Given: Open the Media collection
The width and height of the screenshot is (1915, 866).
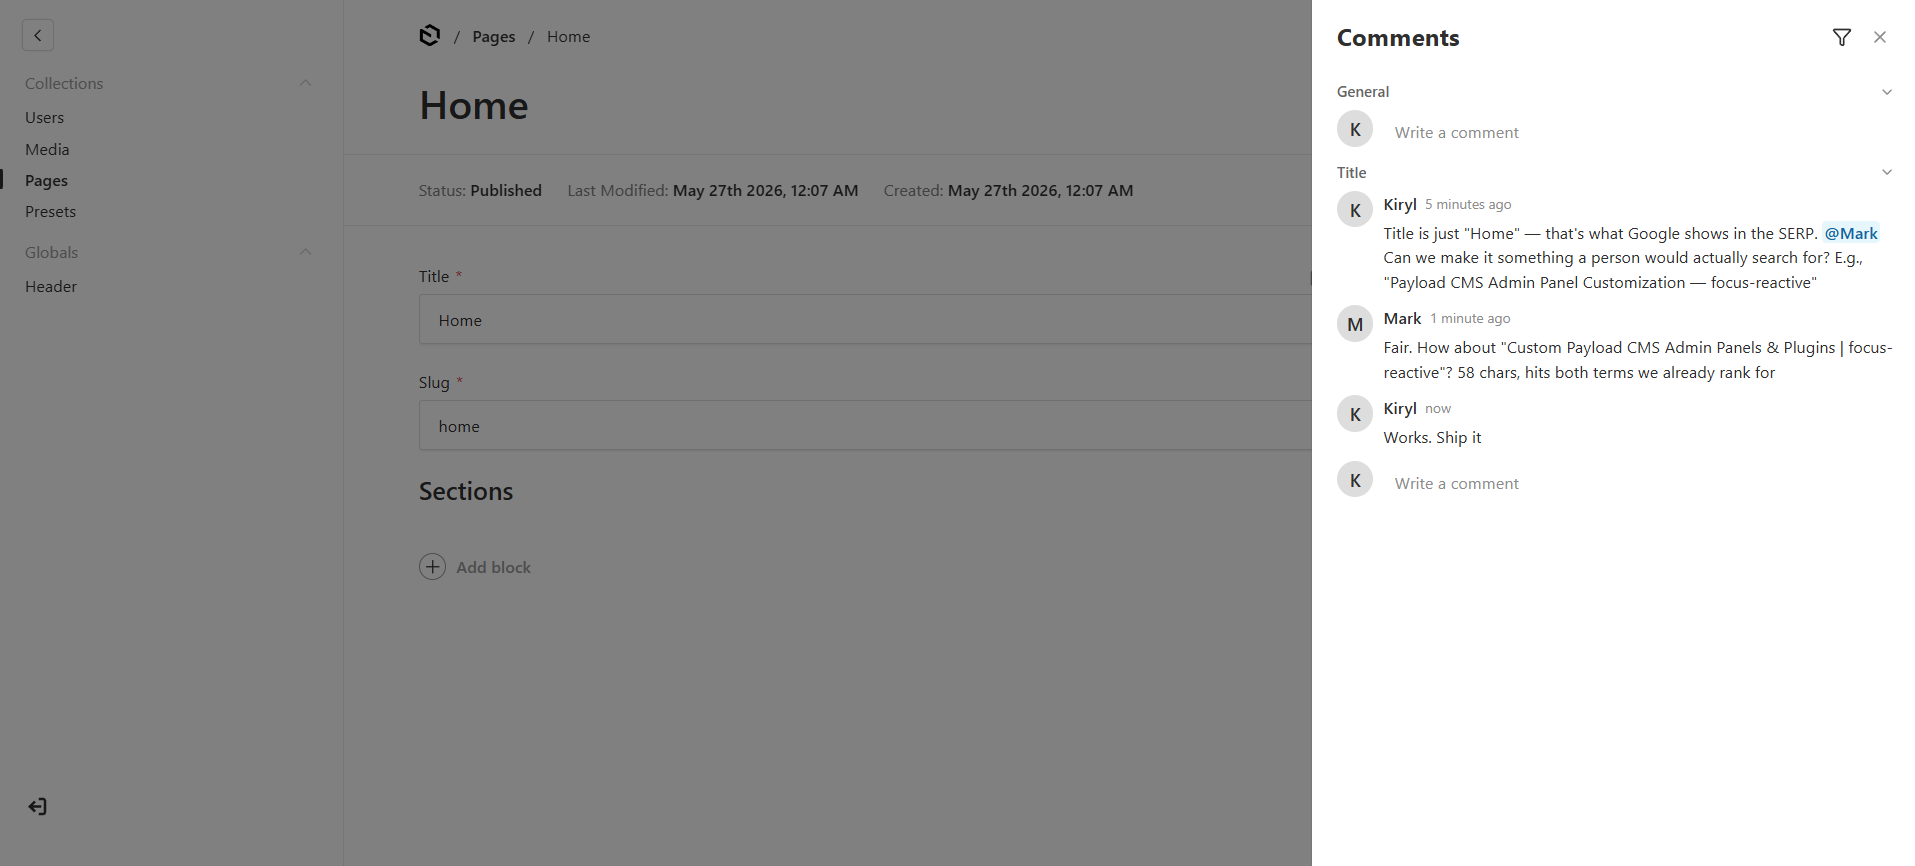Looking at the screenshot, I should pos(47,149).
